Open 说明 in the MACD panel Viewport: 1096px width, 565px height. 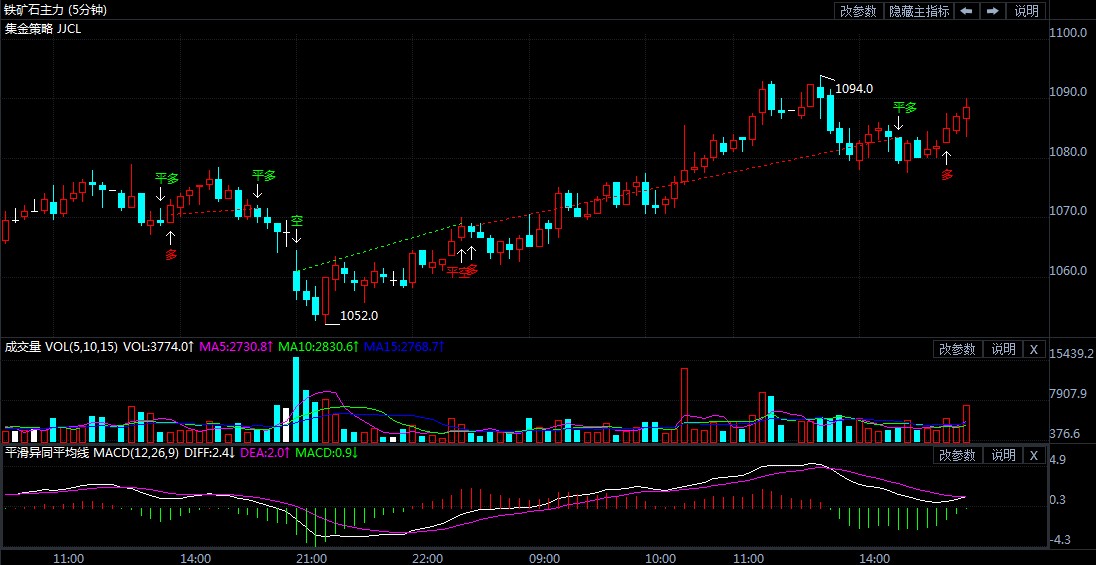[x=1003, y=455]
